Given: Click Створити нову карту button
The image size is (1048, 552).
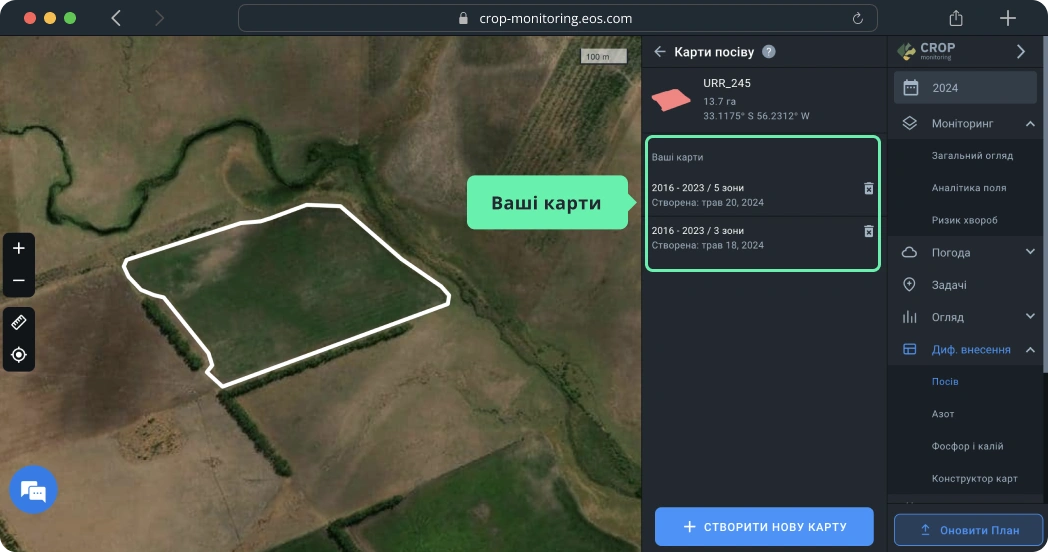Looking at the screenshot, I should click(764, 527).
